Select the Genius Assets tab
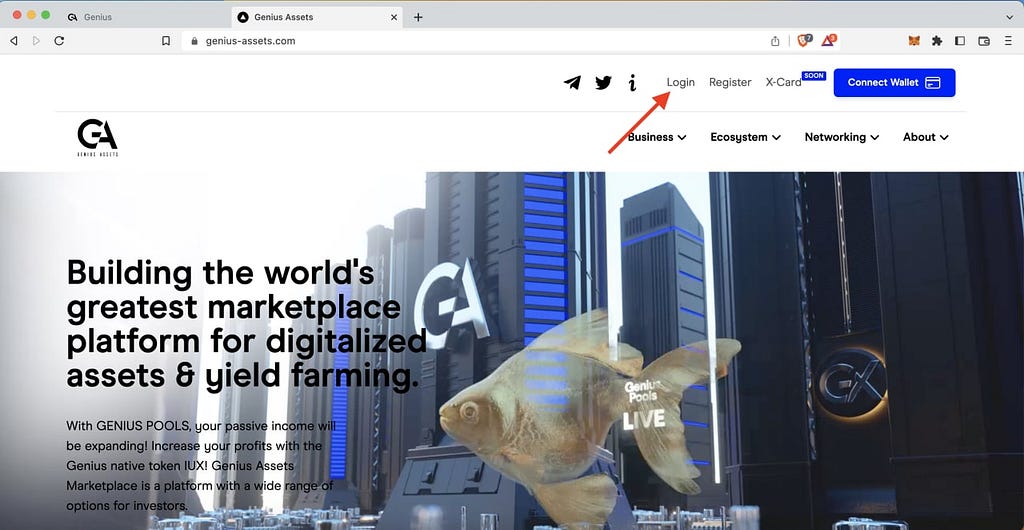The height and width of the screenshot is (530, 1024). (316, 17)
